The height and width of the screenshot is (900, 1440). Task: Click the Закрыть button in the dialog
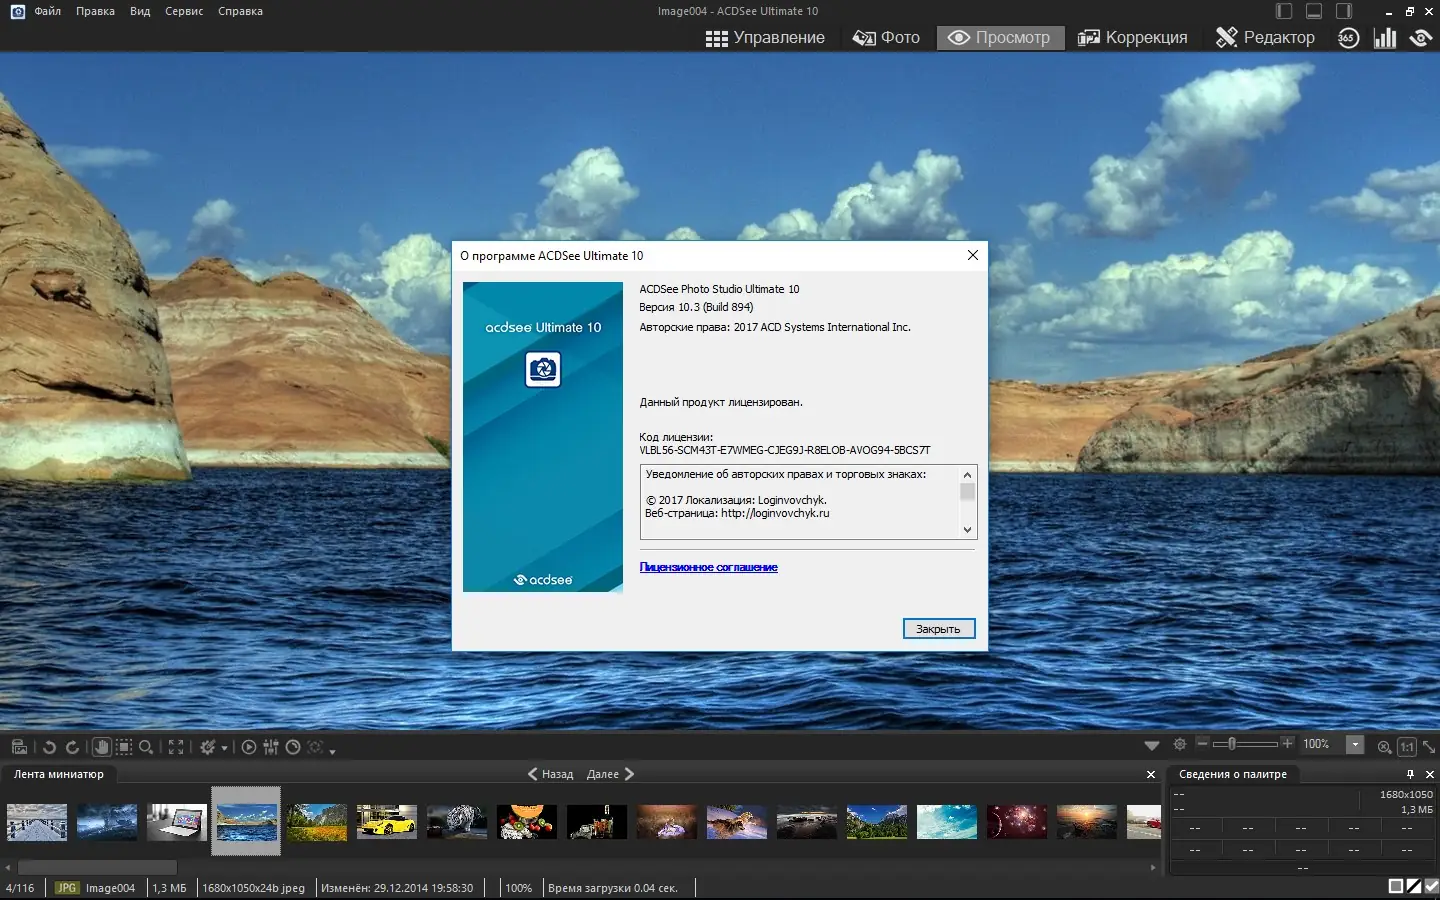[938, 629]
